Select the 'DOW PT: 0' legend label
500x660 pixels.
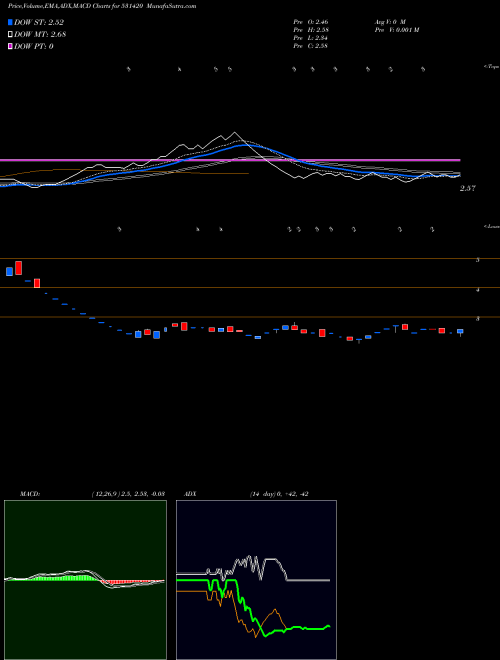point(33,46)
